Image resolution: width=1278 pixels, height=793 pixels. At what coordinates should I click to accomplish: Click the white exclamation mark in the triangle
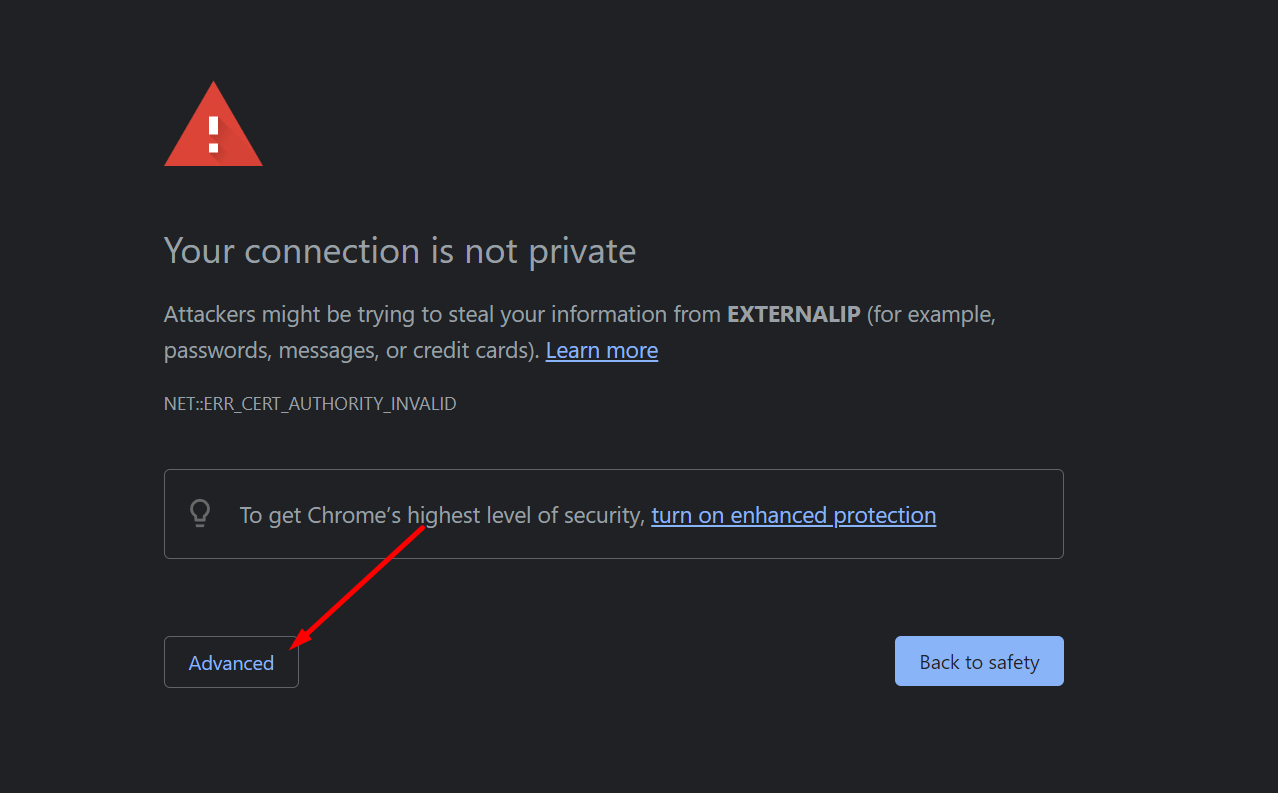213,133
